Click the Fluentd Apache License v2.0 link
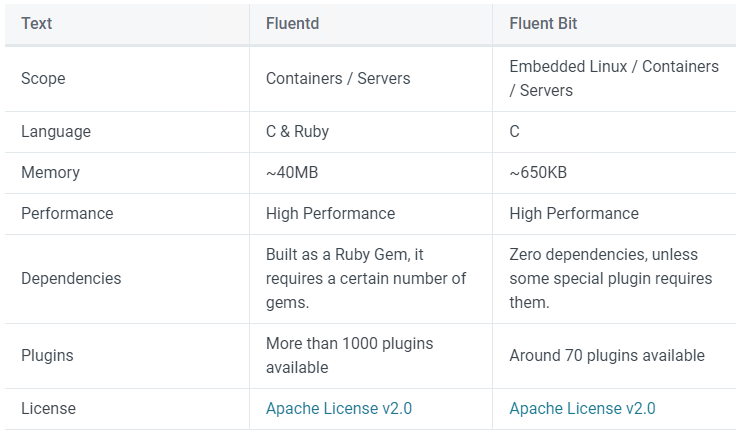 [338, 408]
